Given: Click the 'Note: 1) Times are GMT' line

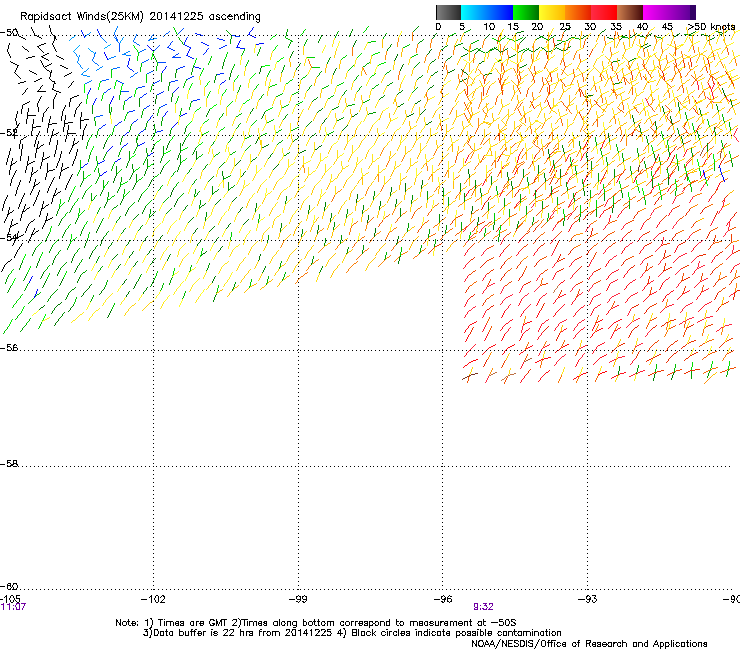Looking at the screenshot, I should click(x=316, y=623).
